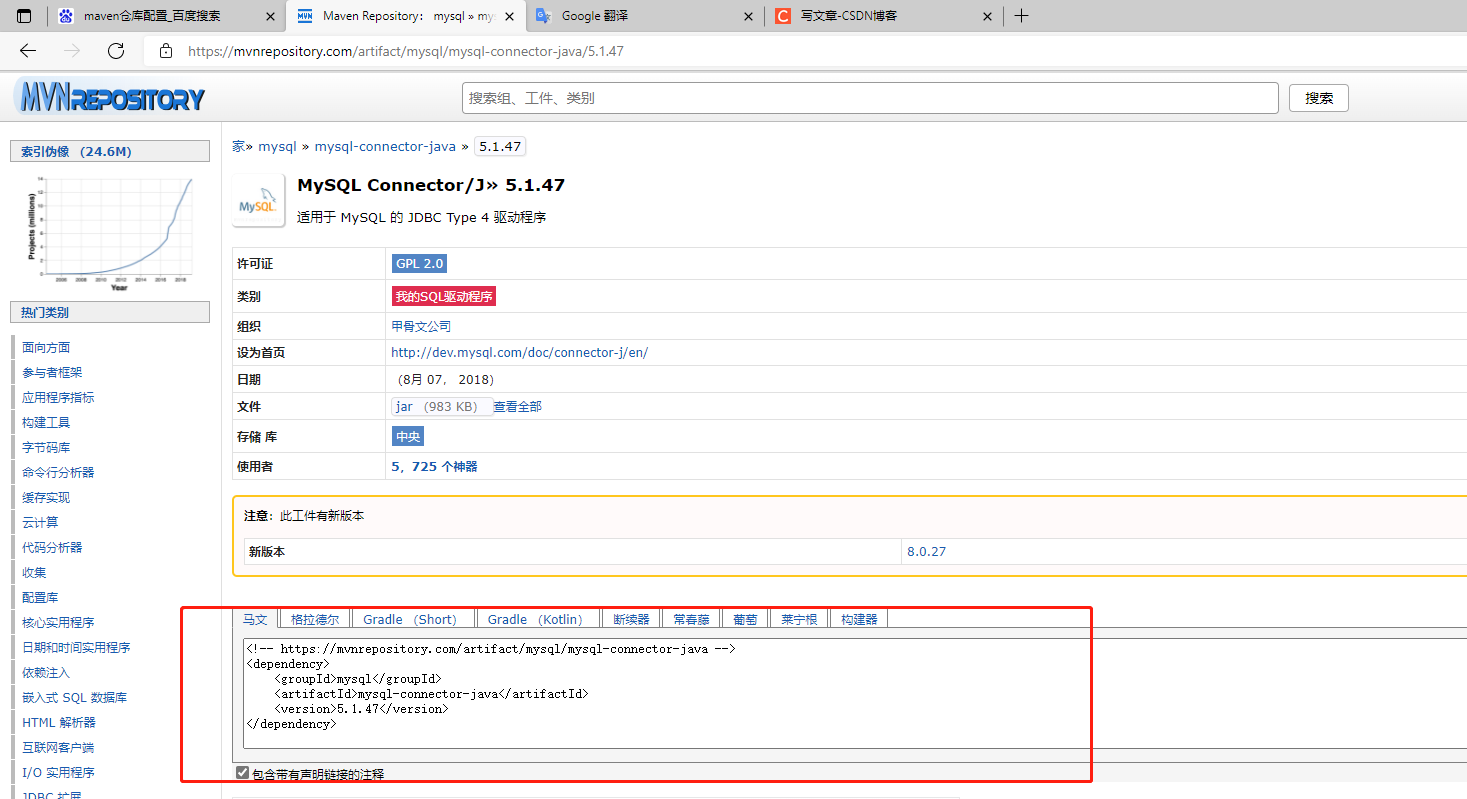Click the 我的SQL驱动程序 category badge
The height and width of the screenshot is (799, 1467).
coord(444,297)
